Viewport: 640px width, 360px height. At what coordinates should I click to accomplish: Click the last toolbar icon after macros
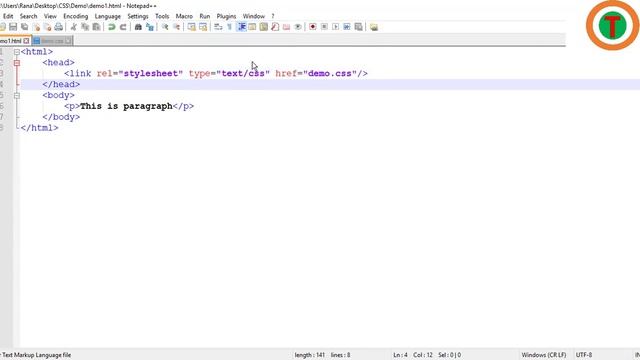click(374, 27)
